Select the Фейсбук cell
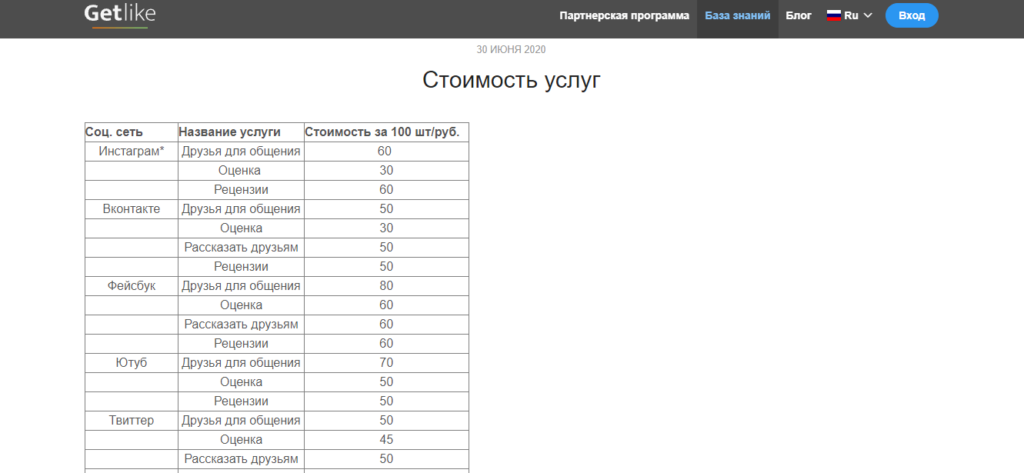This screenshot has width=1024, height=473. (x=131, y=285)
